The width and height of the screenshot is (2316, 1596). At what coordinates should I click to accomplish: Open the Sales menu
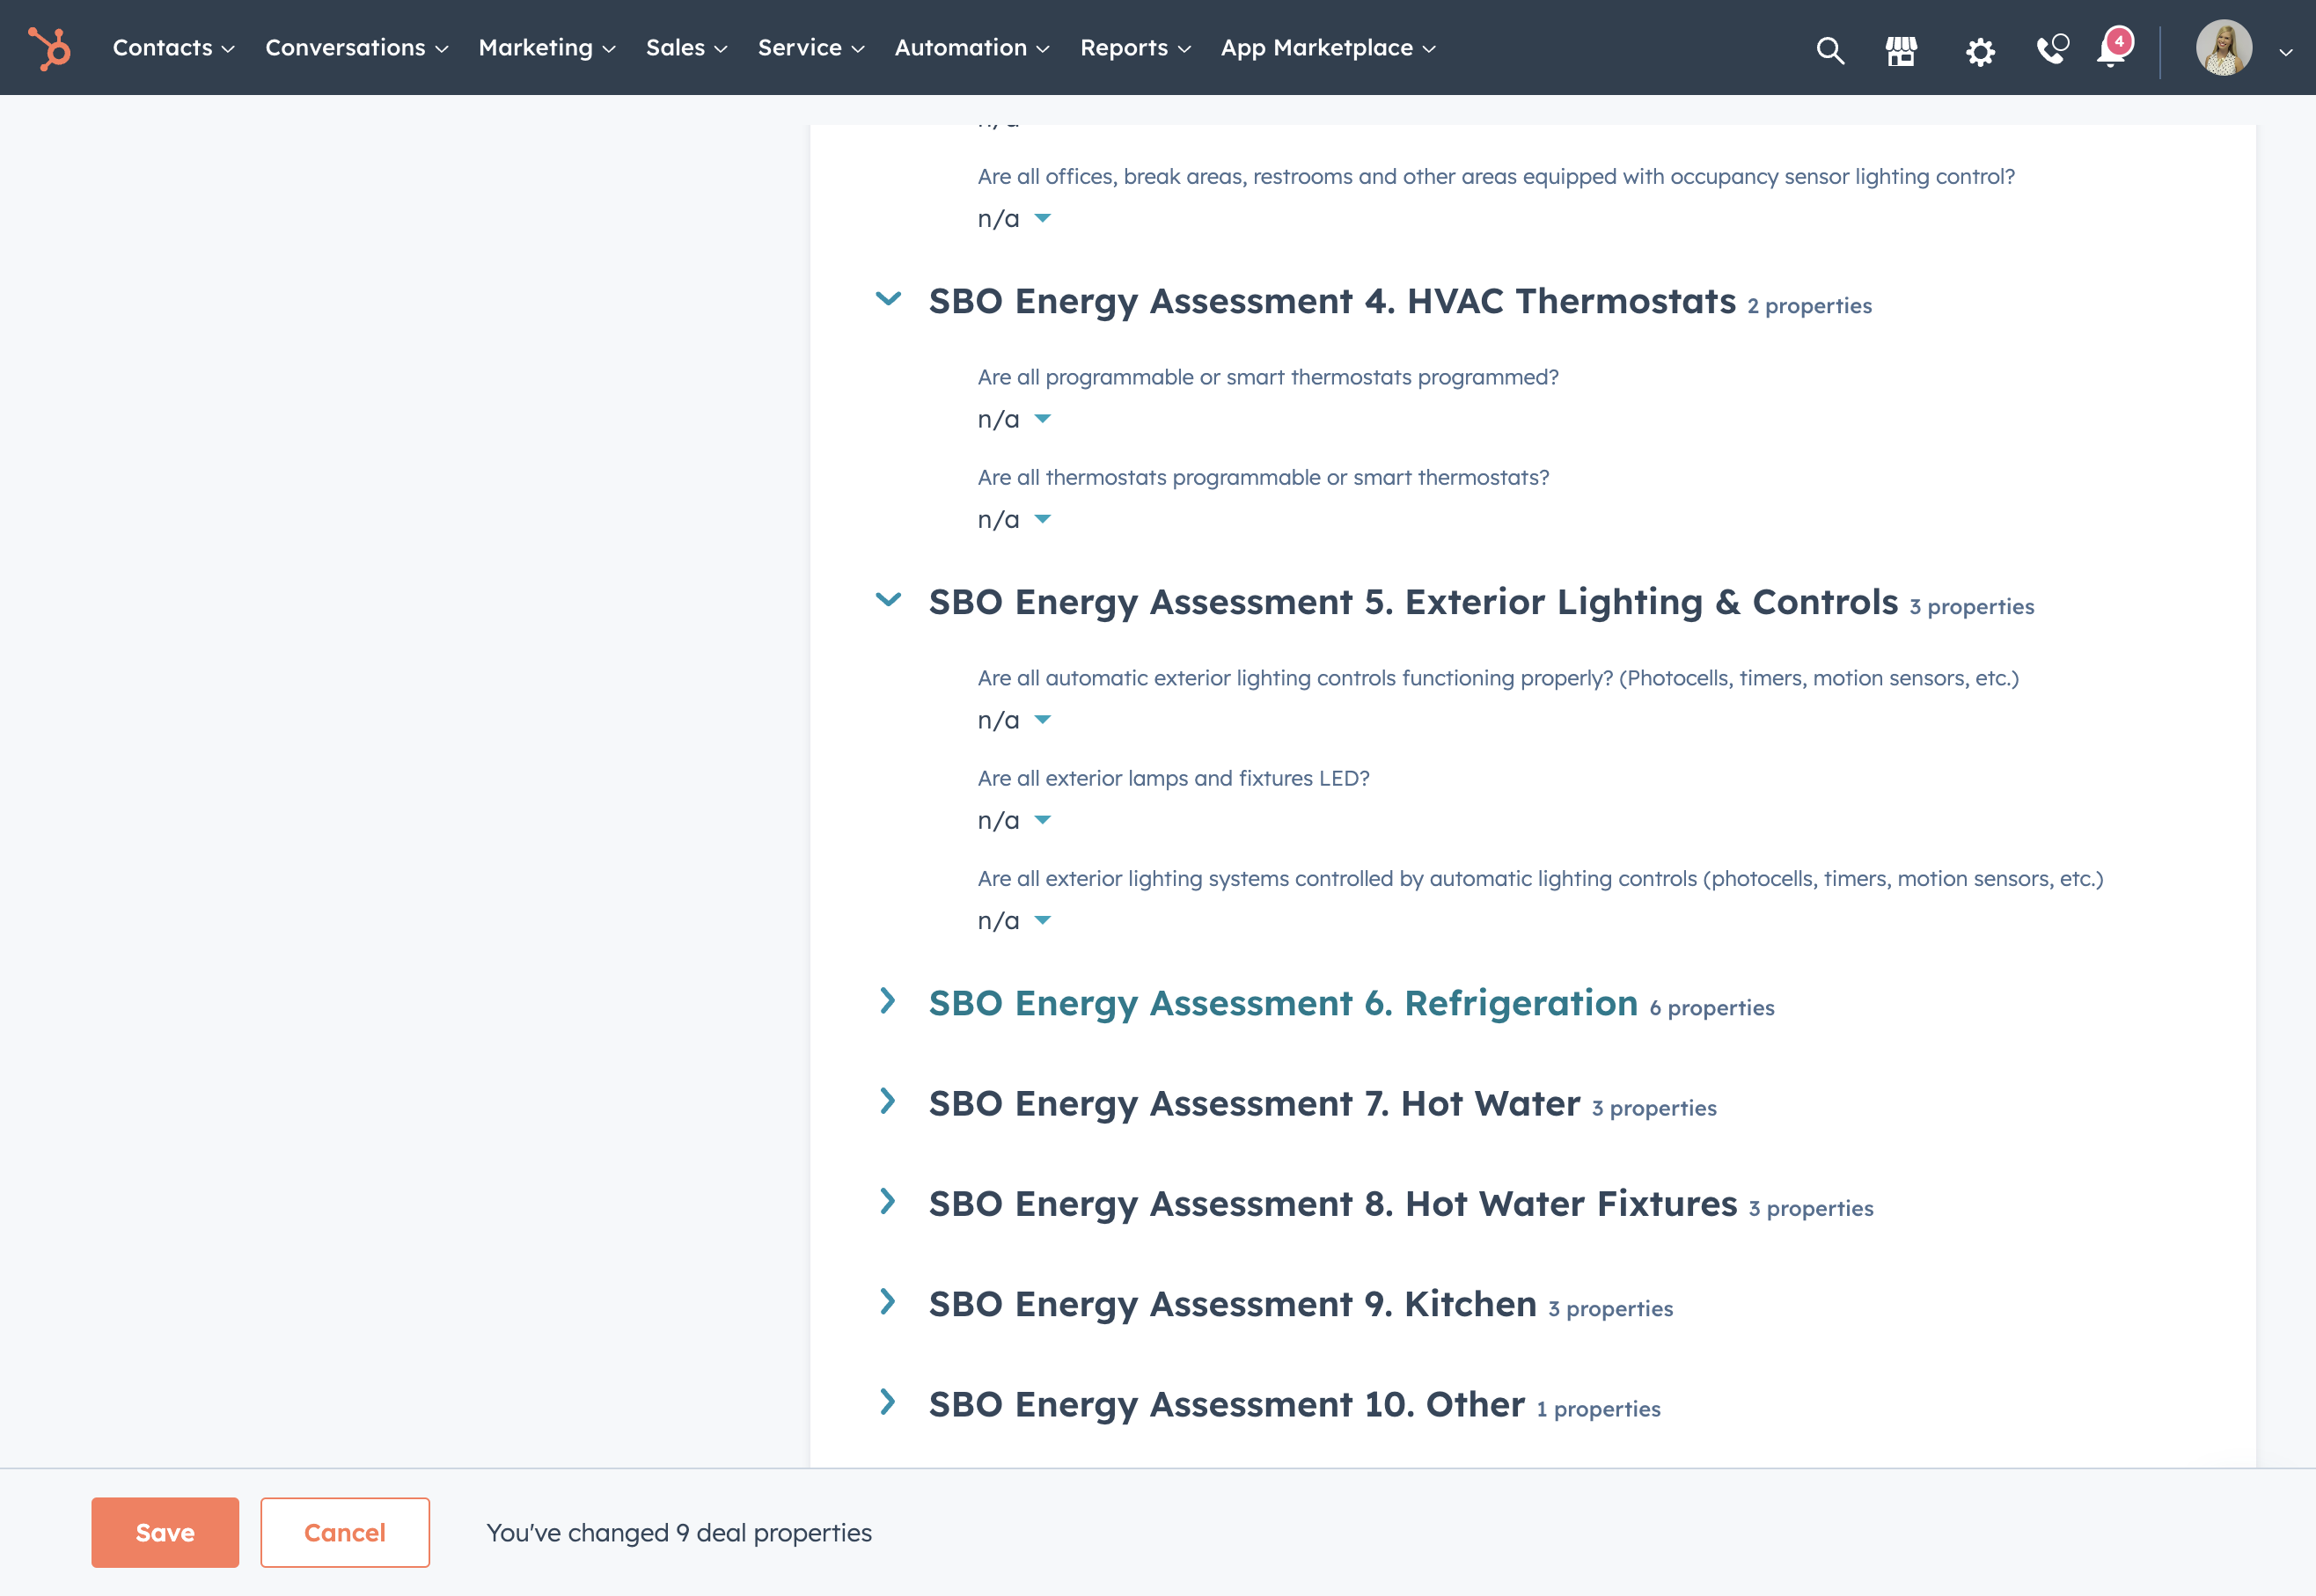pos(686,48)
